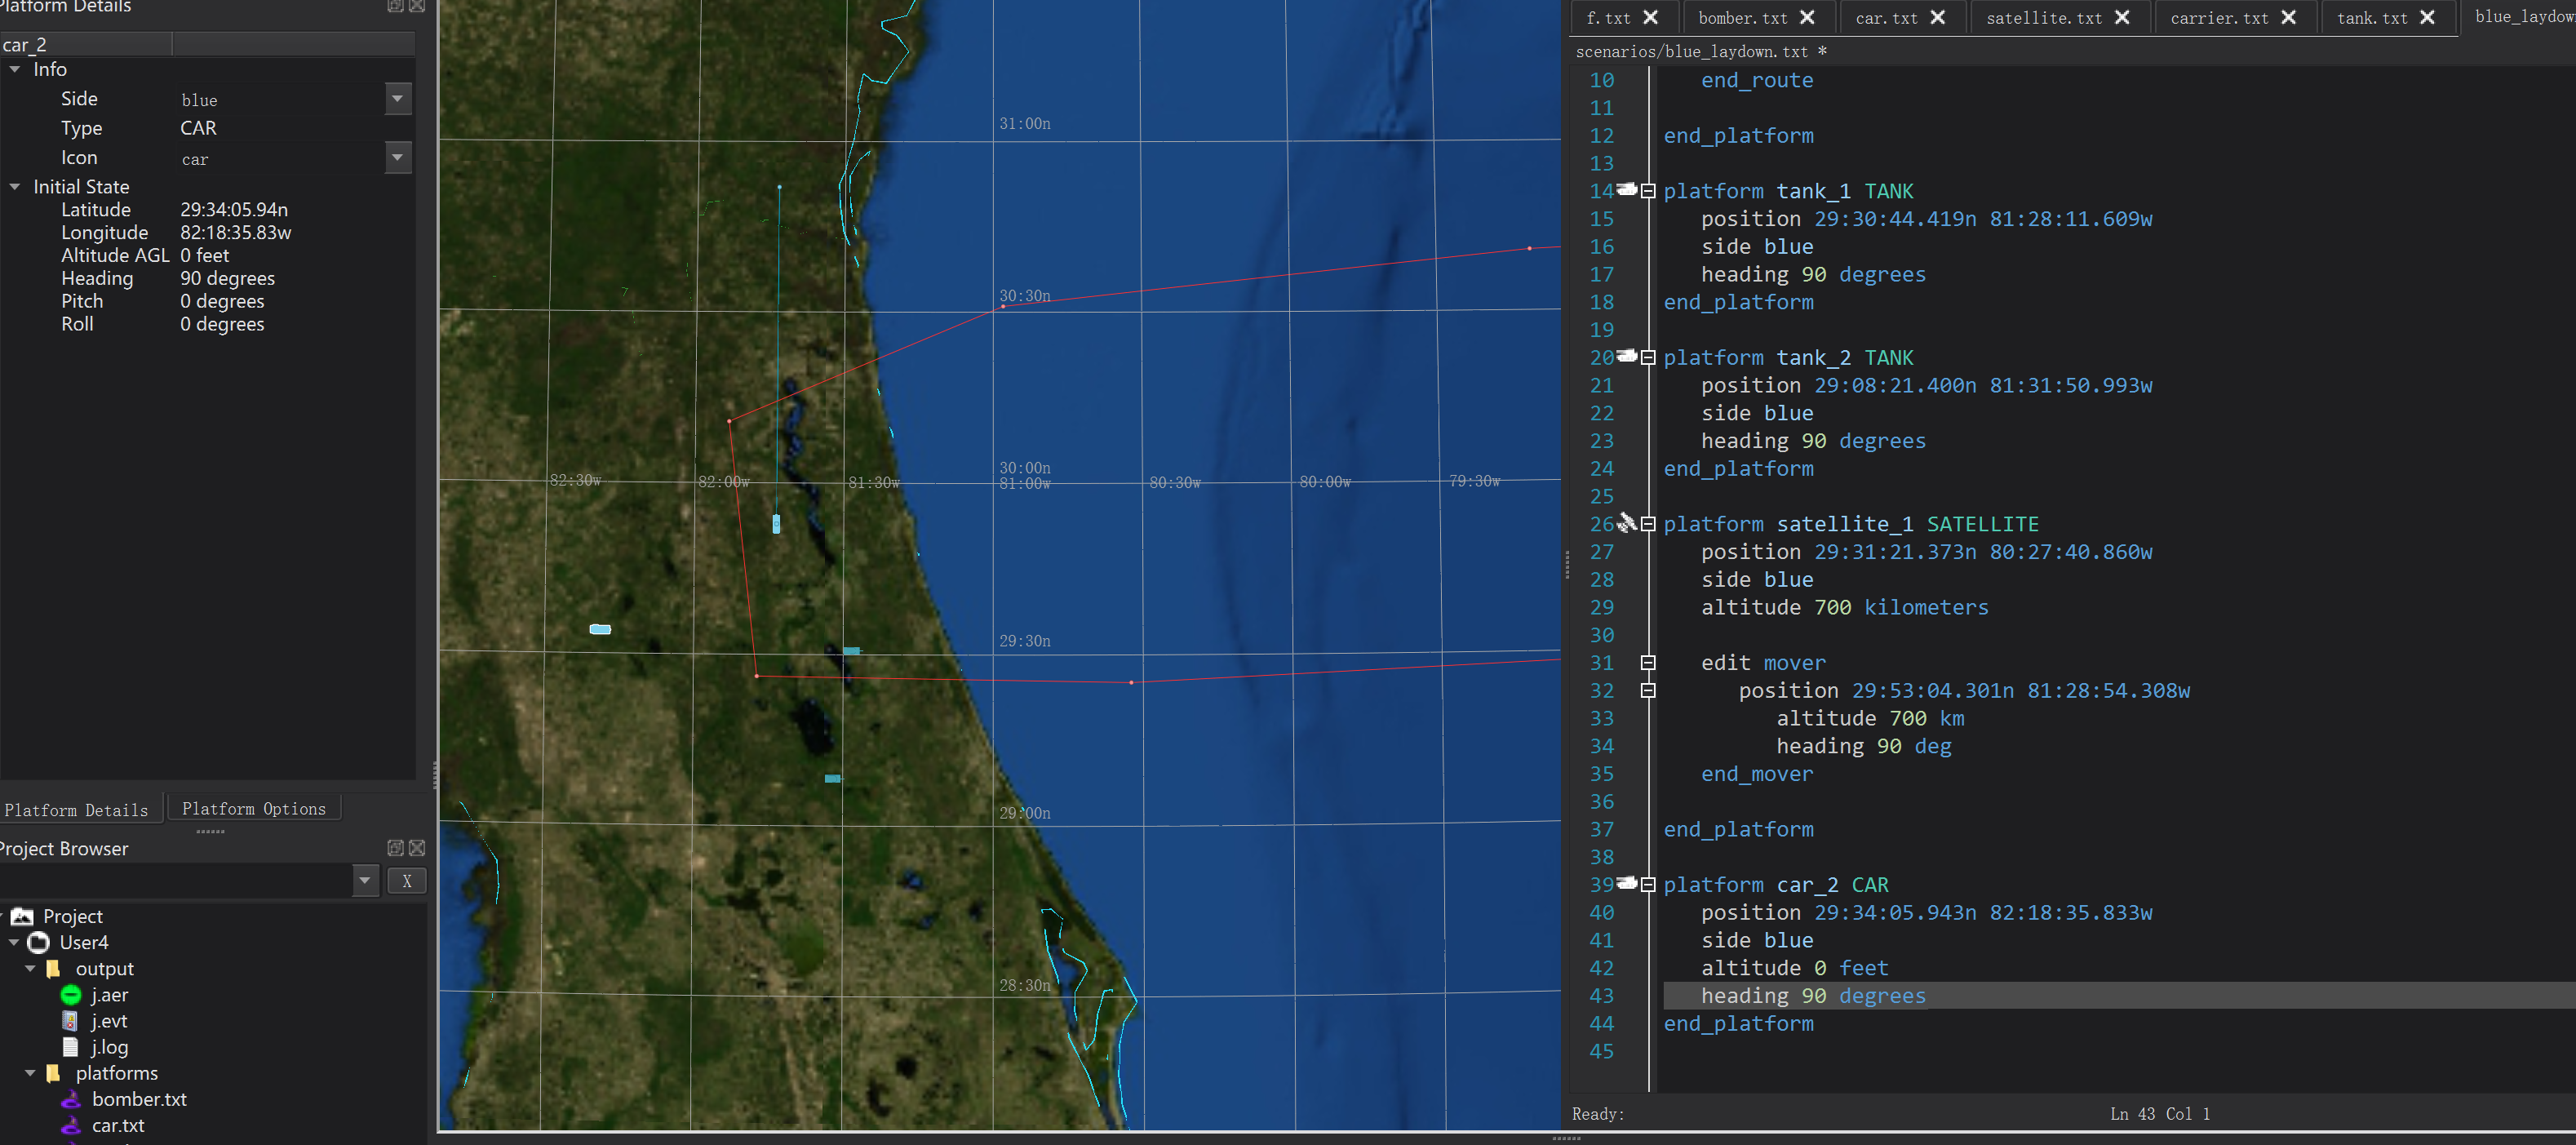
Task: Close the bomber.txt editor tab
Action: pos(1807,18)
